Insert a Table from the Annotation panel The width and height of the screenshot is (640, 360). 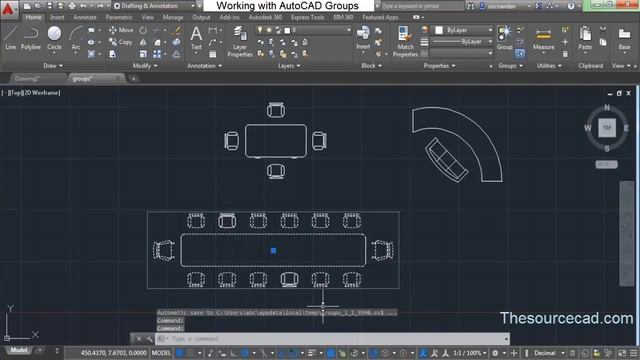[x=213, y=54]
